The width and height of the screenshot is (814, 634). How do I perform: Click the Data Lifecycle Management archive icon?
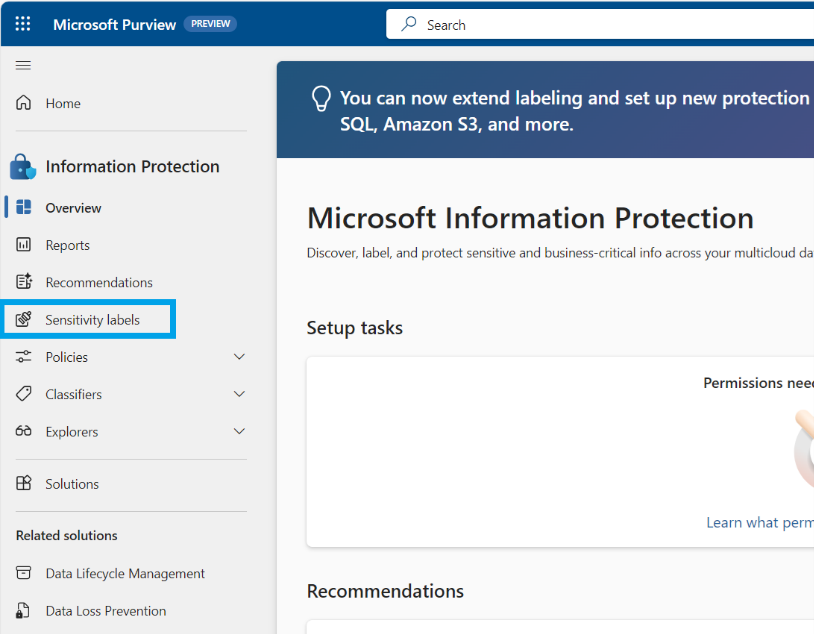click(x=24, y=573)
